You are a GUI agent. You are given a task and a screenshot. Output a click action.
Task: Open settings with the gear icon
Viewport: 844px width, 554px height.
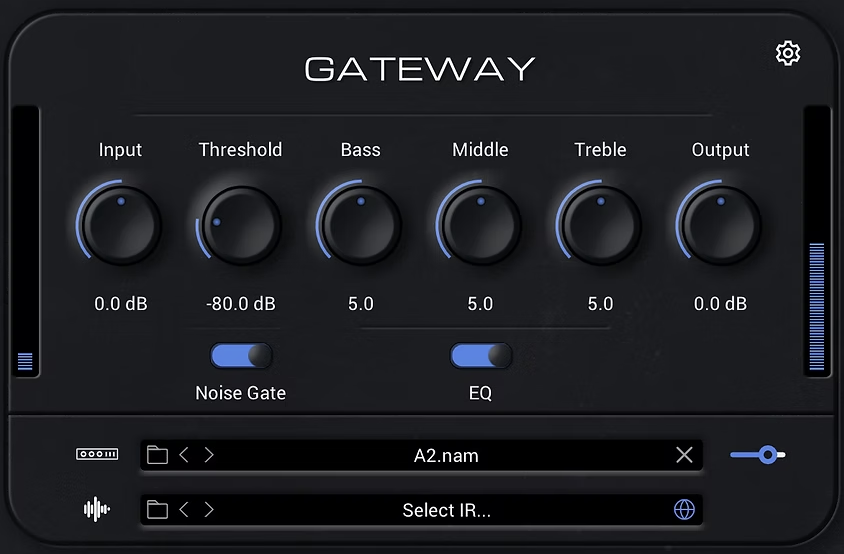787,53
